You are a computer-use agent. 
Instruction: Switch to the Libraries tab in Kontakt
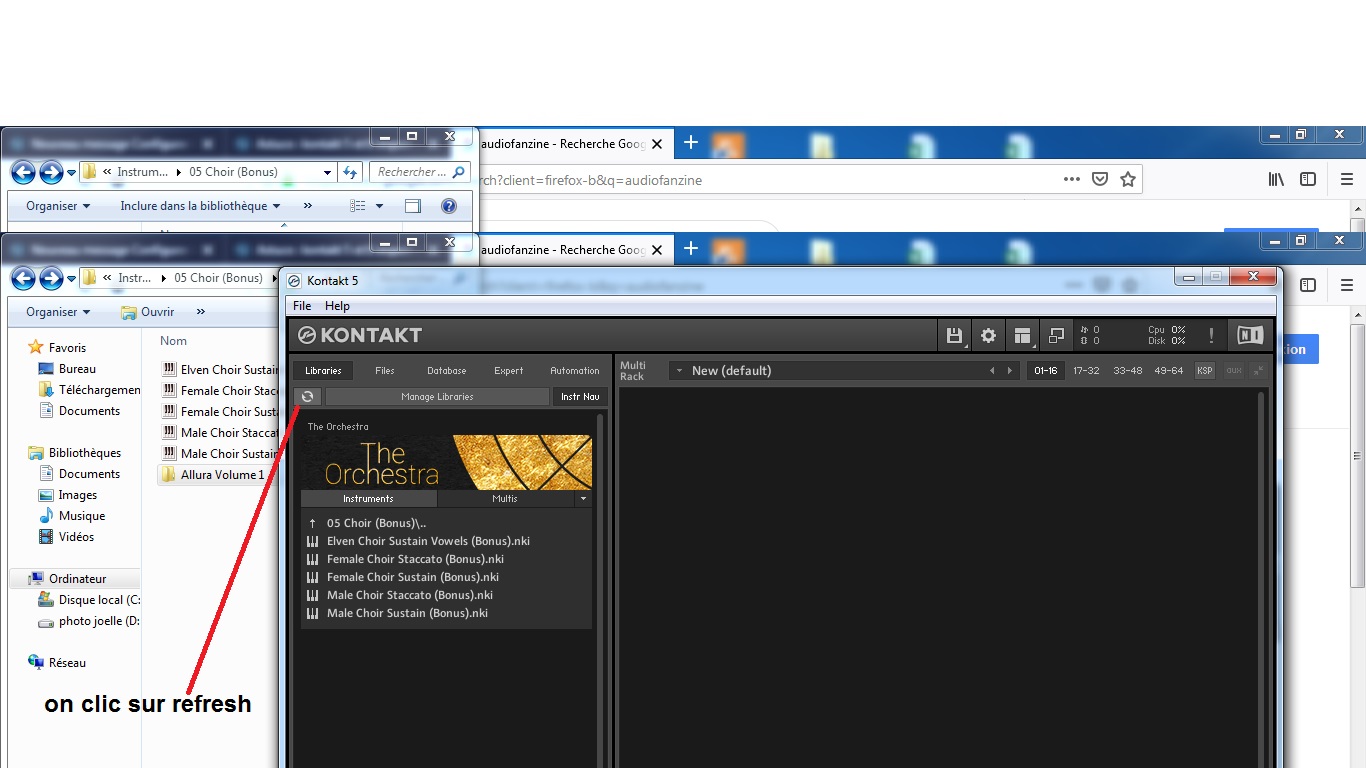click(x=323, y=371)
